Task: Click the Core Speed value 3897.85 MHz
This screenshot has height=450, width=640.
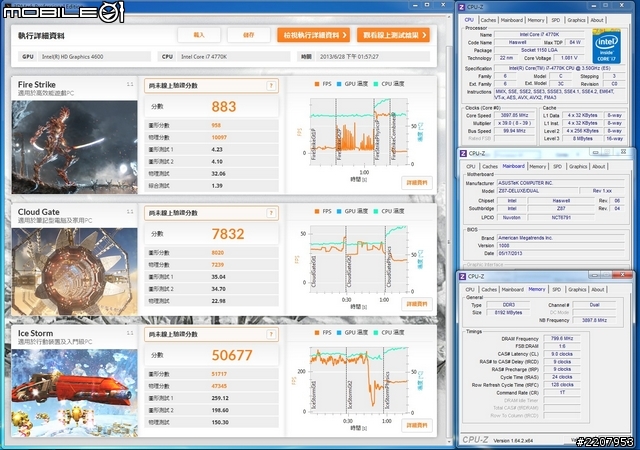Action: coord(514,116)
